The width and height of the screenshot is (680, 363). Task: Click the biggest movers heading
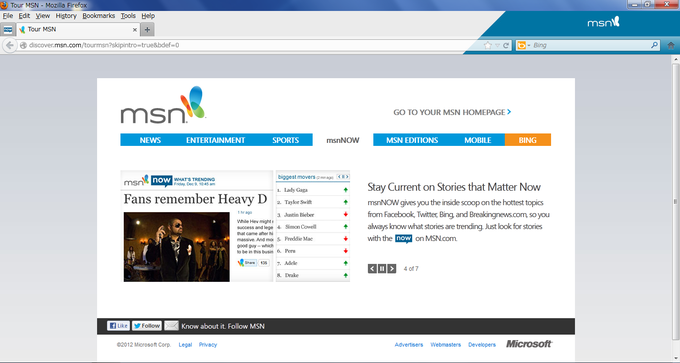tap(297, 177)
